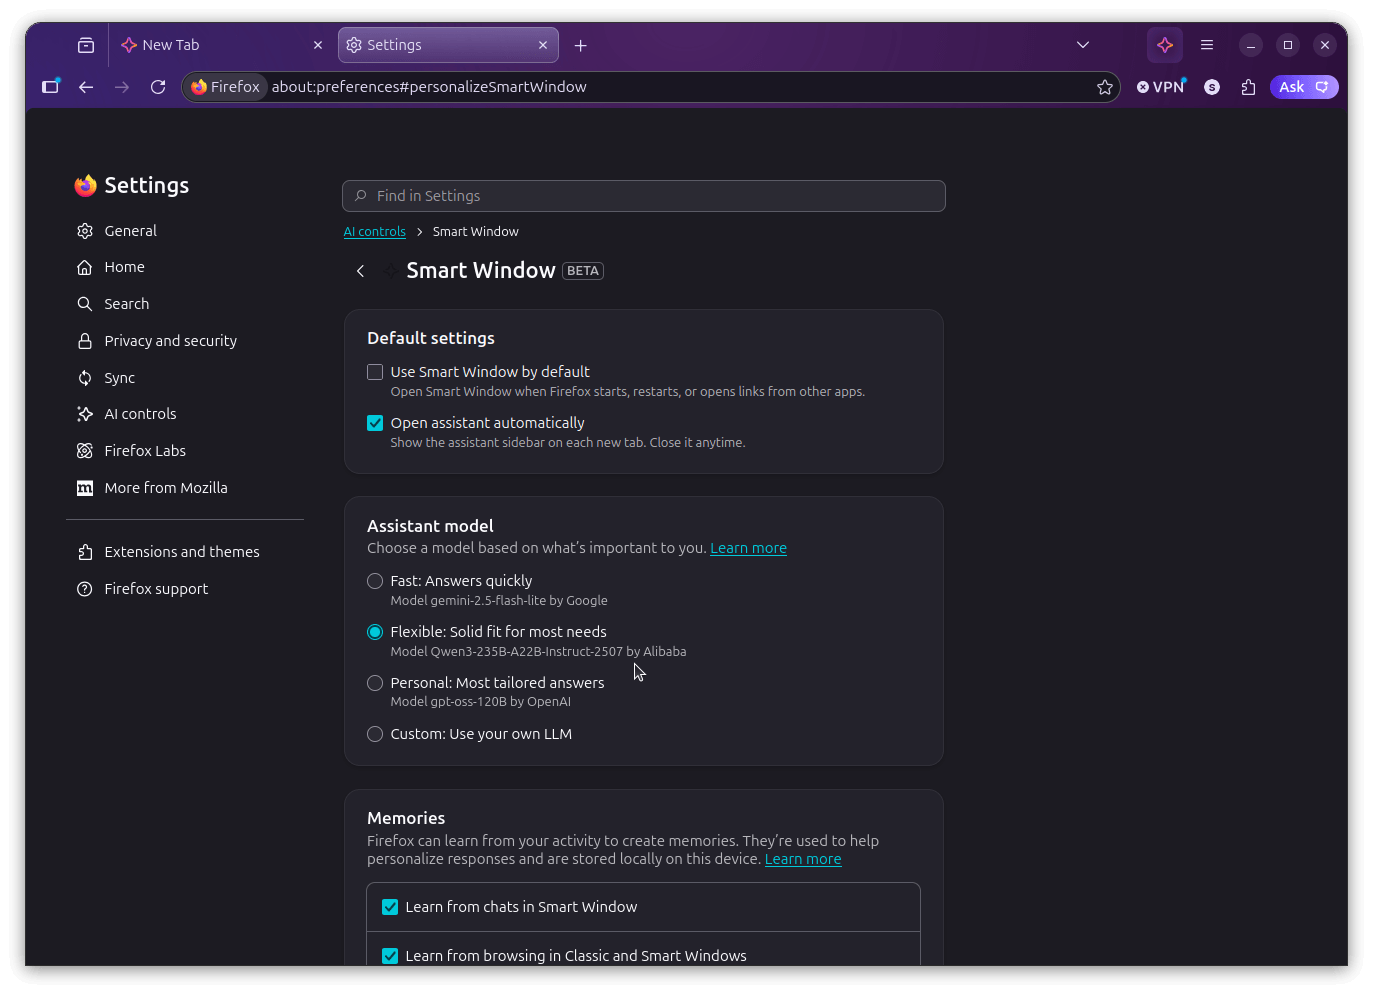Open the Extensions puzzle-piece toolbar icon
The height and width of the screenshot is (994, 1373).
pos(1248,87)
